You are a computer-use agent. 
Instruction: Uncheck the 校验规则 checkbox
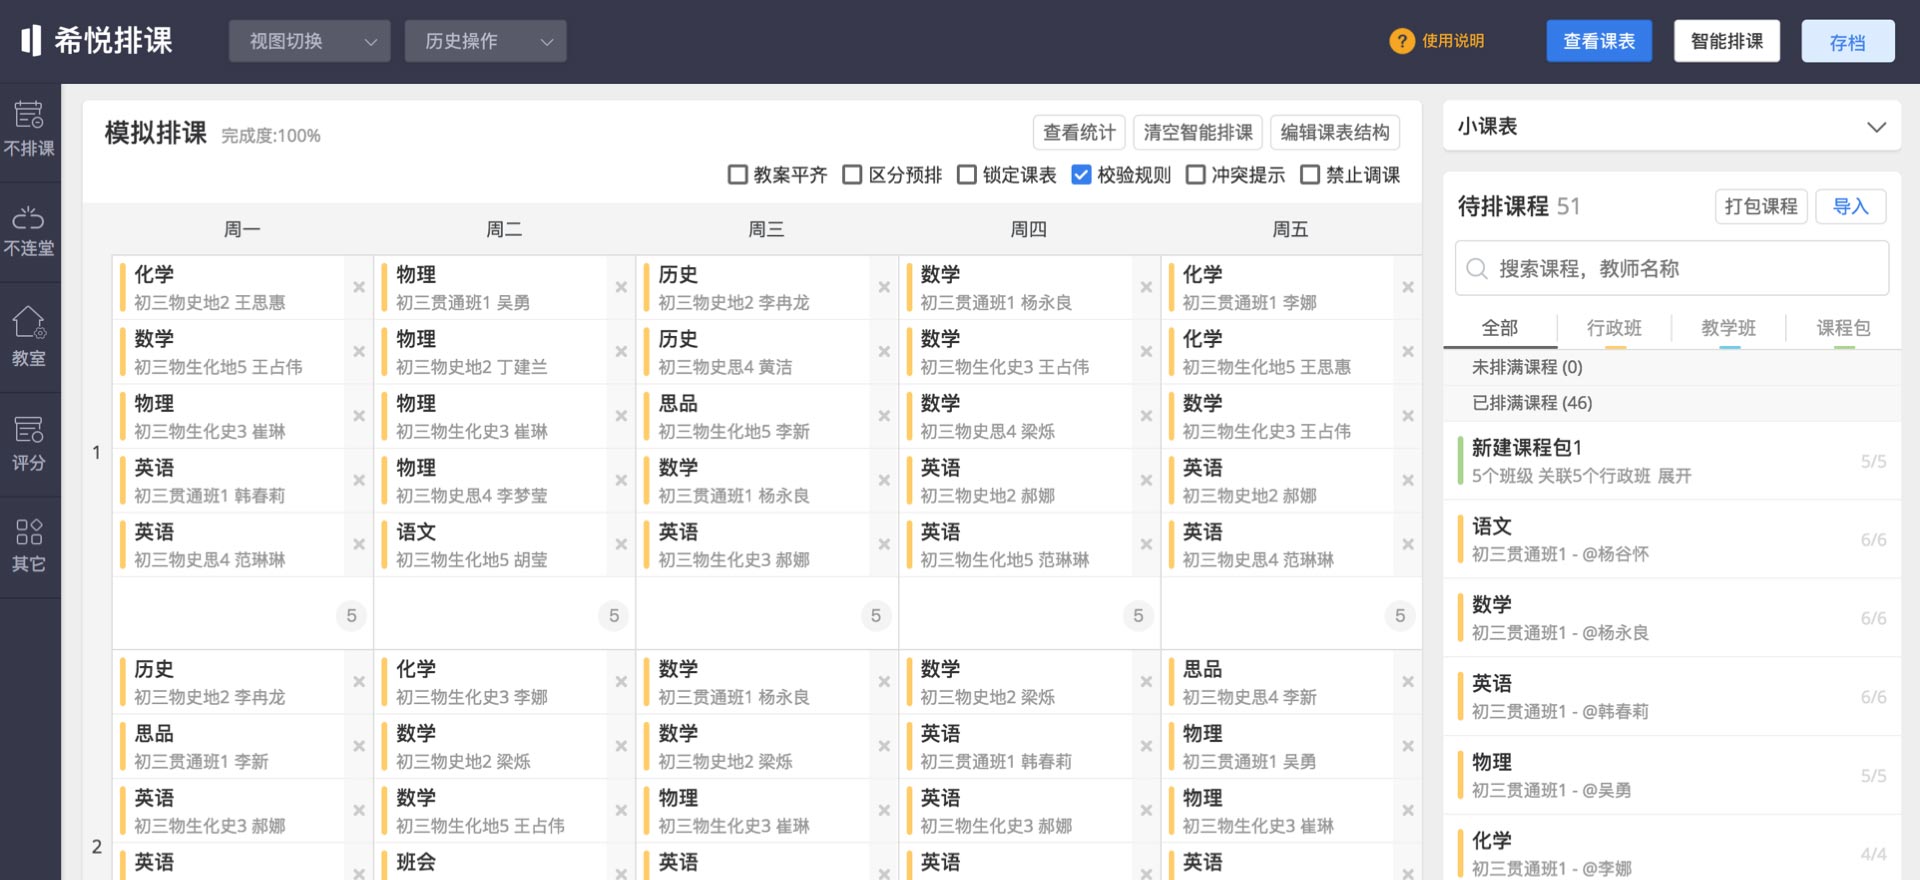point(1081,175)
